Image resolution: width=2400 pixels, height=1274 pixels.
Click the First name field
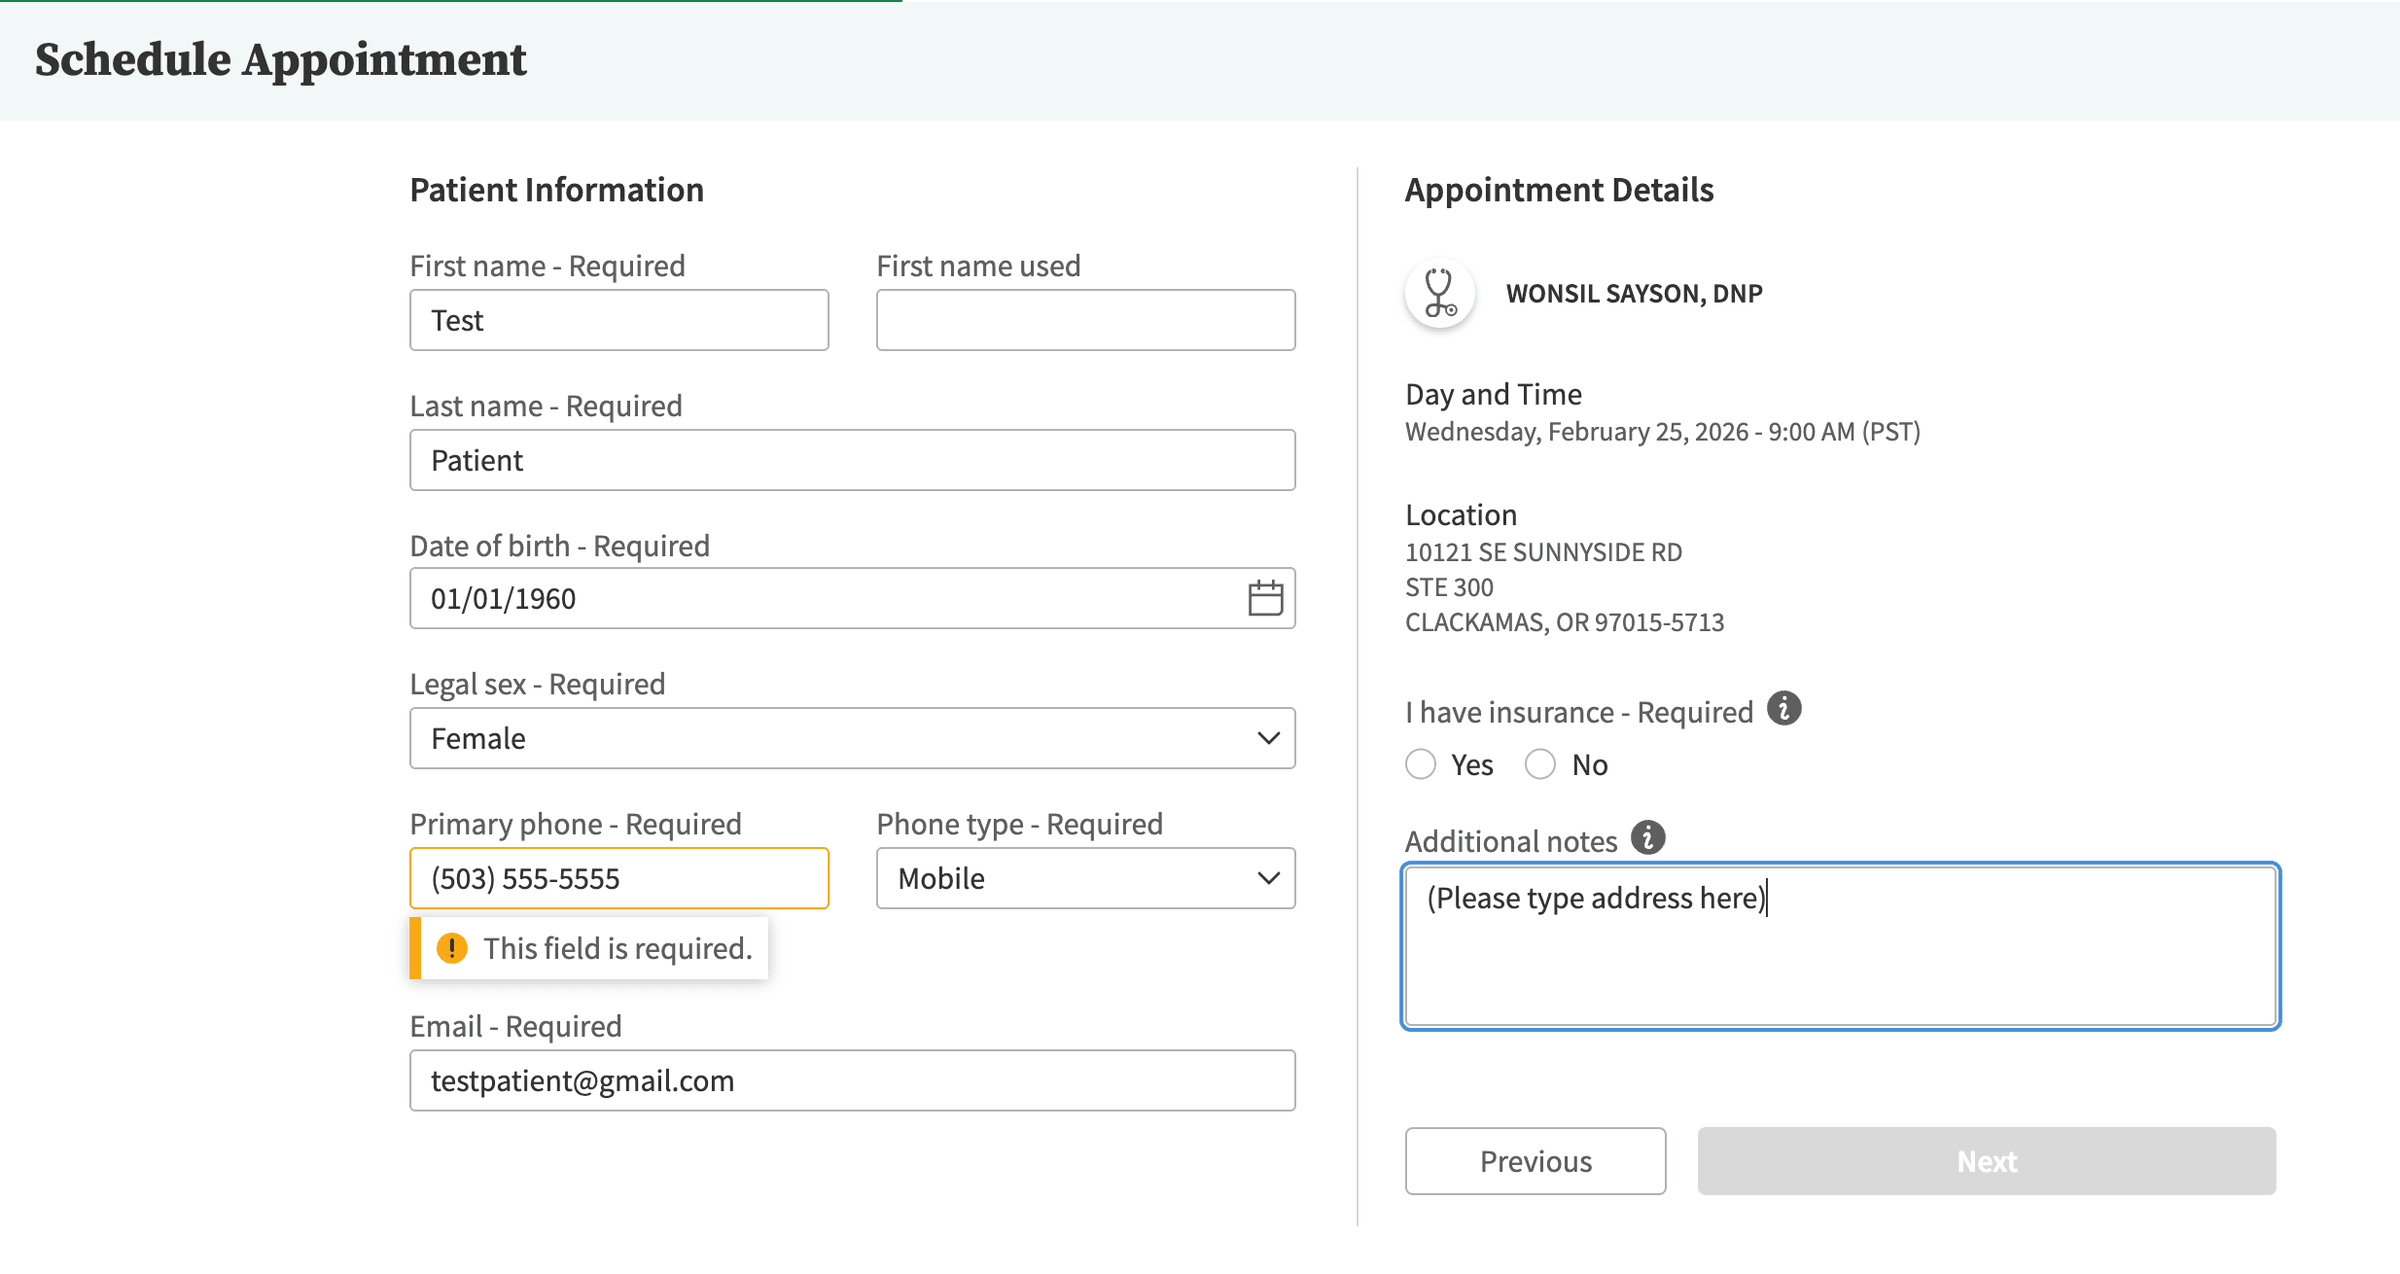(619, 320)
